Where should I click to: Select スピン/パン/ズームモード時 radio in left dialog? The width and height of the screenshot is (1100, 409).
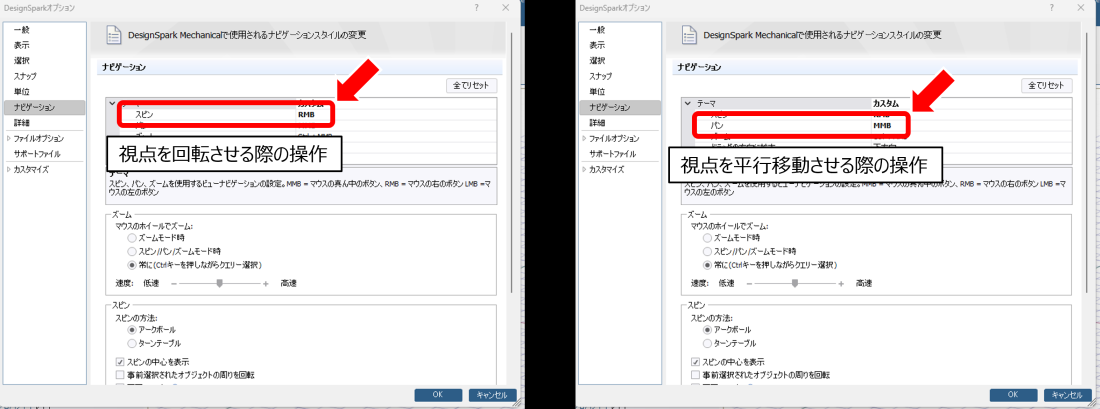pyautogui.click(x=133, y=252)
